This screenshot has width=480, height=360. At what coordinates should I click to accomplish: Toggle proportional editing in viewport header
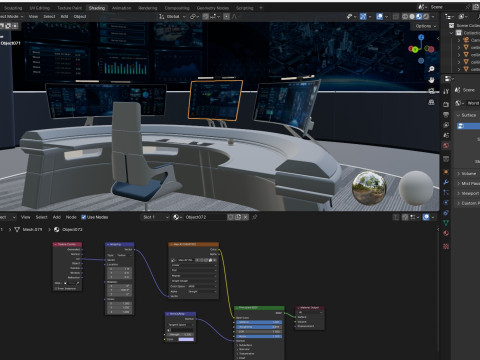point(226,16)
